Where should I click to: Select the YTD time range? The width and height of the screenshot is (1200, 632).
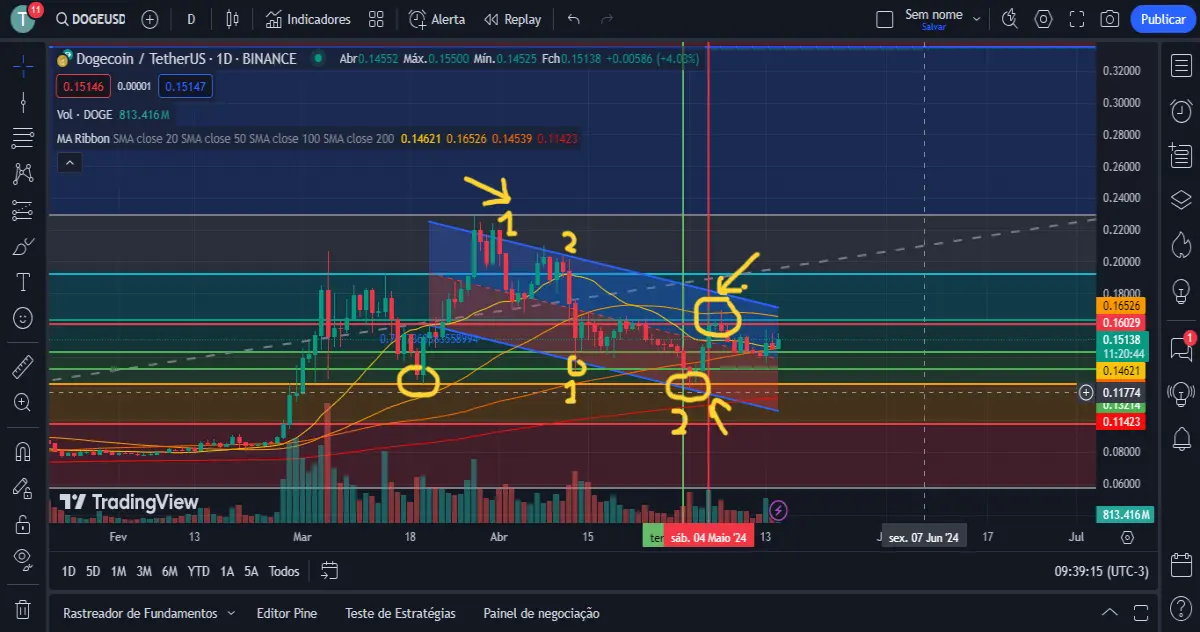click(x=198, y=571)
